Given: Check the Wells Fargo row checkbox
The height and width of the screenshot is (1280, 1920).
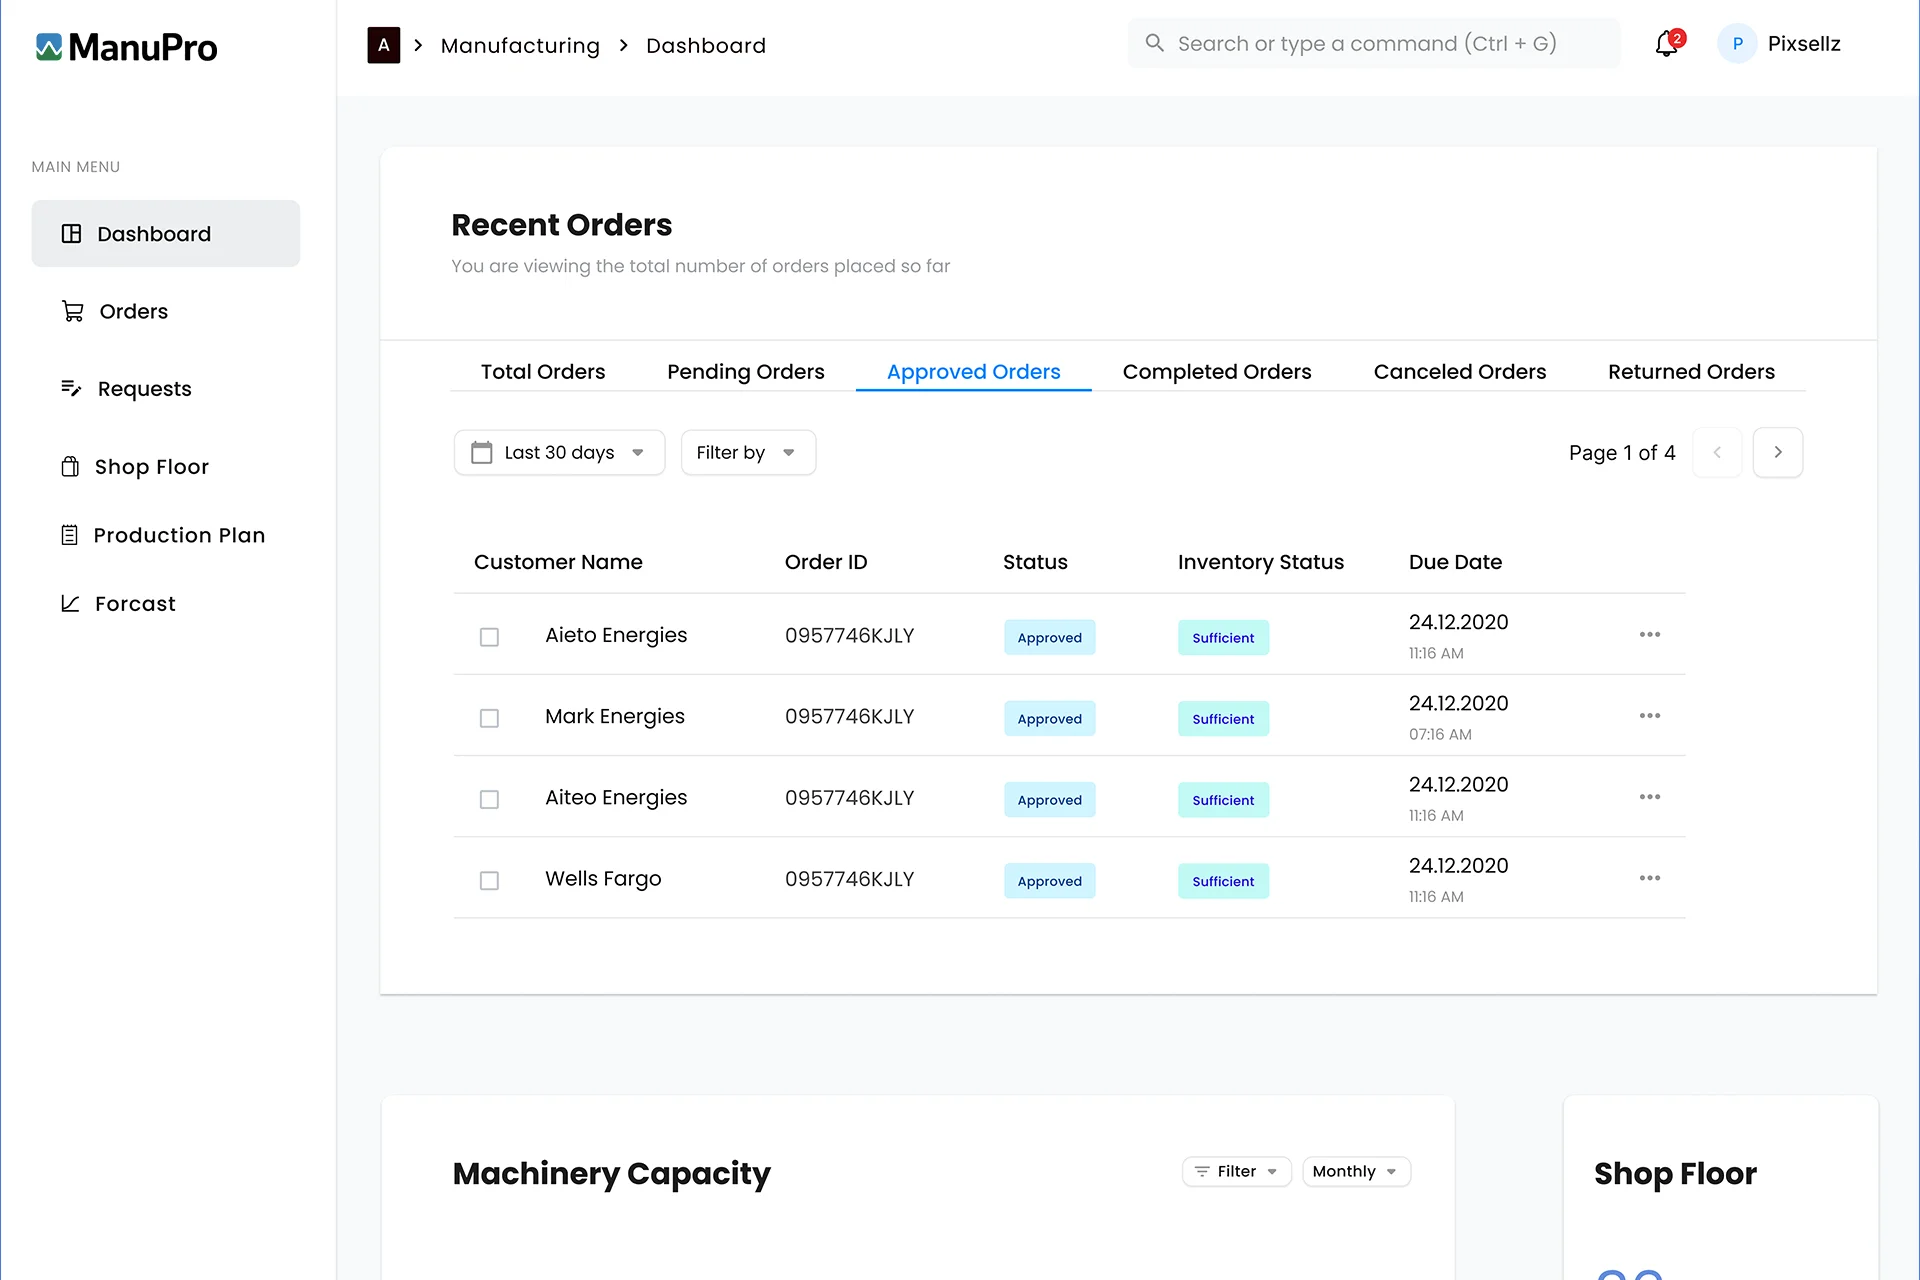Looking at the screenshot, I should click(x=489, y=881).
